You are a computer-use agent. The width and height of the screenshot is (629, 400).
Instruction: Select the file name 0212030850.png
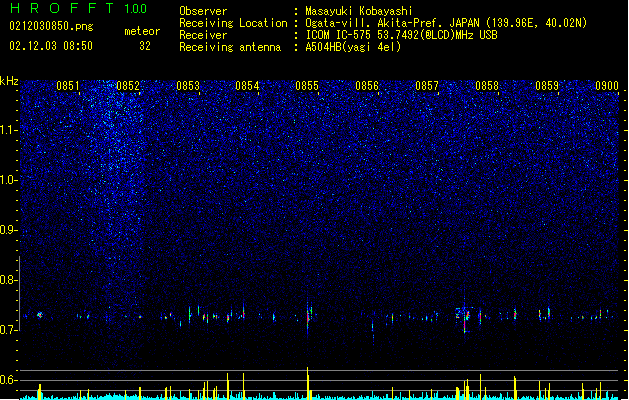coord(51,27)
